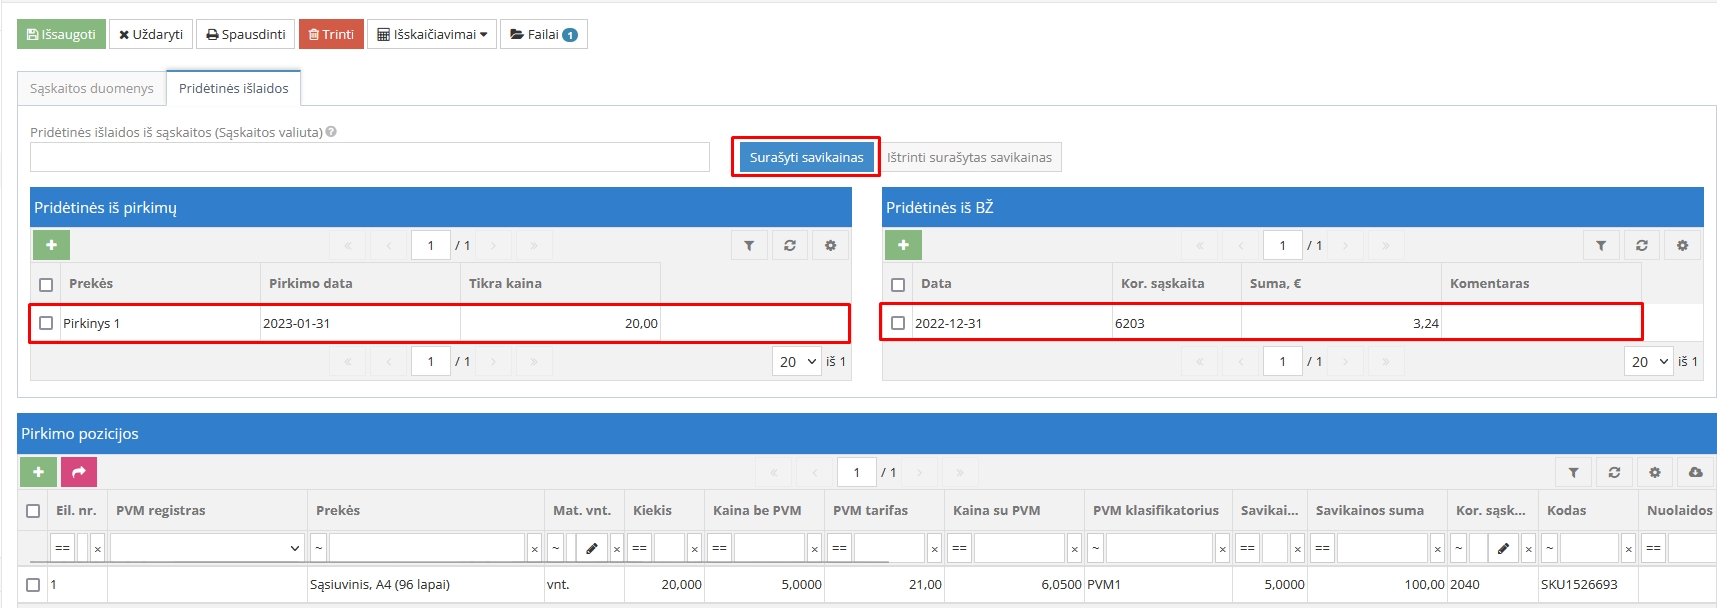This screenshot has width=1717, height=608.
Task: Open Išskaičiavimai dropdown menu
Action: tap(432, 34)
